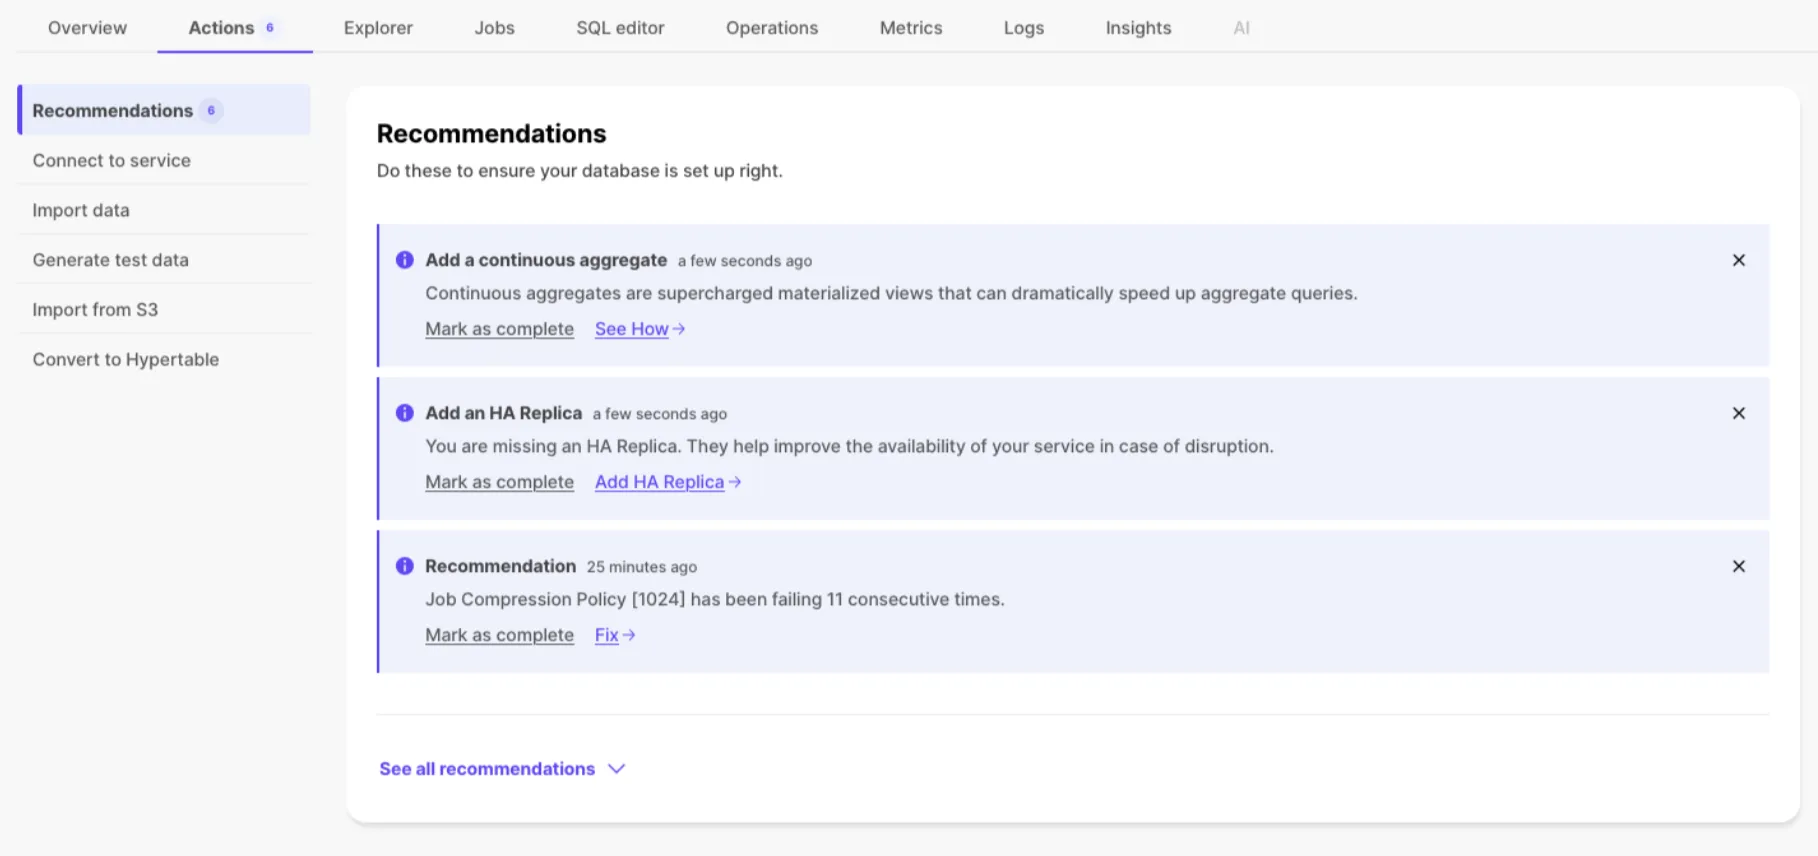Screen dimensions: 1818x856
Task: Select the Actions tab
Action: pos(234,28)
